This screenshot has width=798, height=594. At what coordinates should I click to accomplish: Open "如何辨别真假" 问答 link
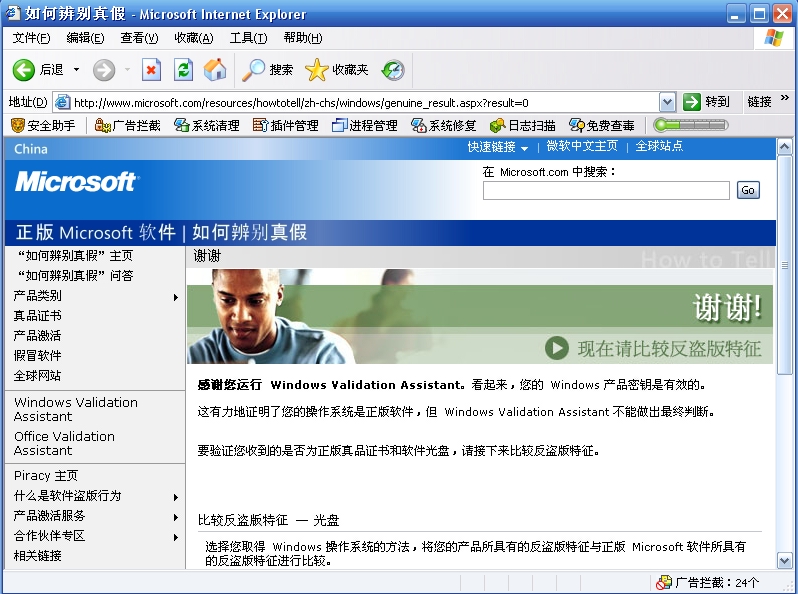[75, 275]
